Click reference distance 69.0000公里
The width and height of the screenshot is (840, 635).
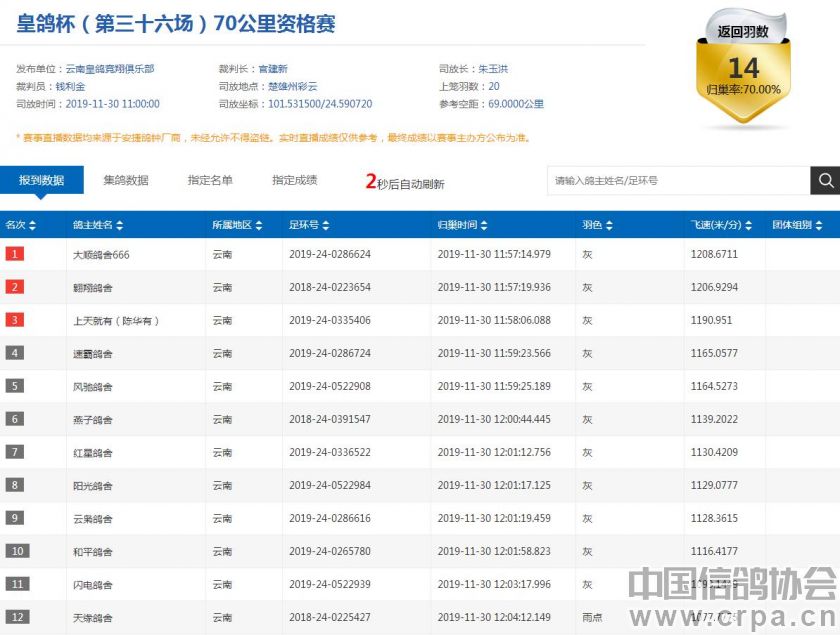[516, 104]
